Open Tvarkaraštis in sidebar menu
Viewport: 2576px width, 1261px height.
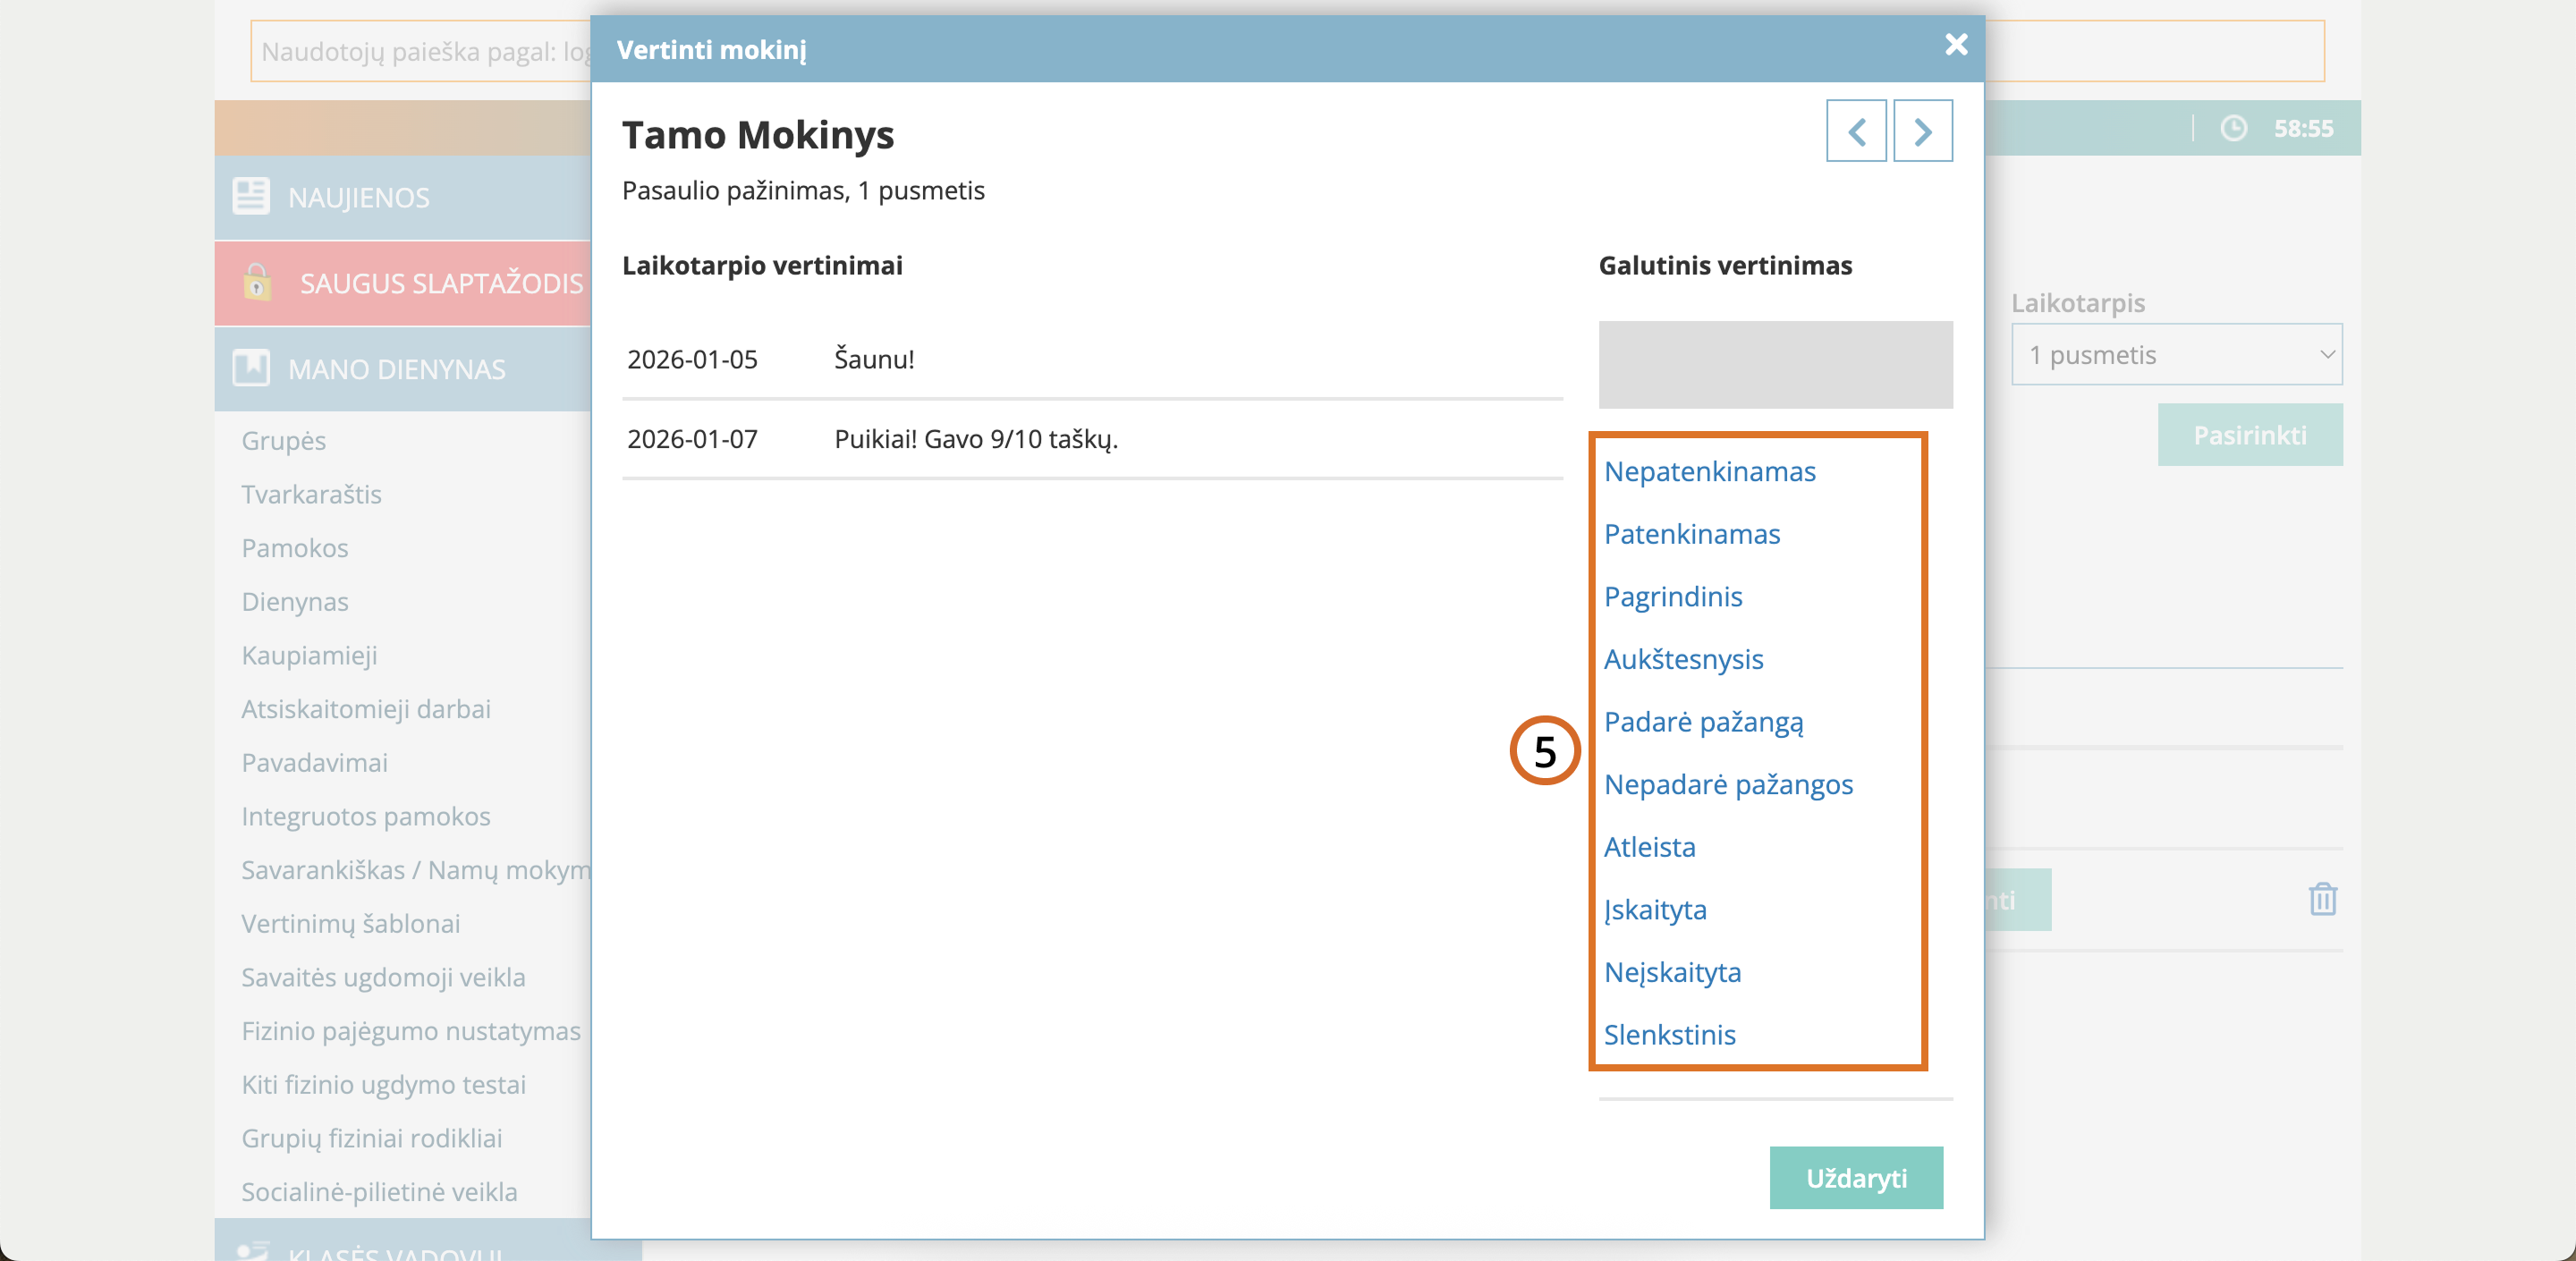[311, 494]
